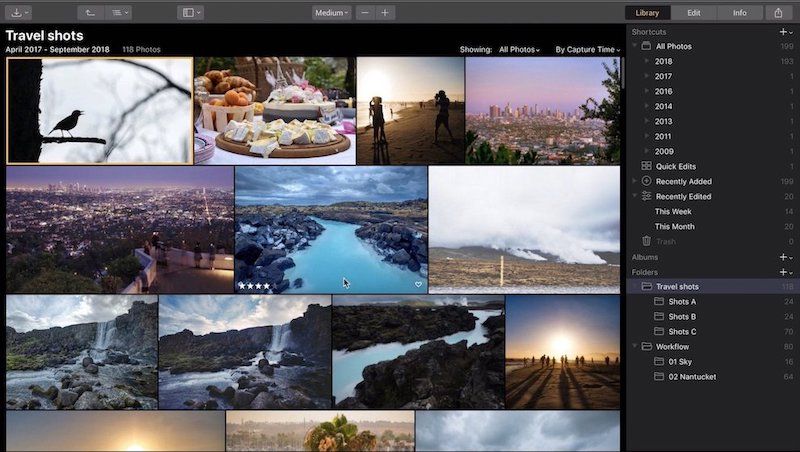Open the Medium thumbnail size dropdown
This screenshot has width=800, height=452.
(331, 13)
